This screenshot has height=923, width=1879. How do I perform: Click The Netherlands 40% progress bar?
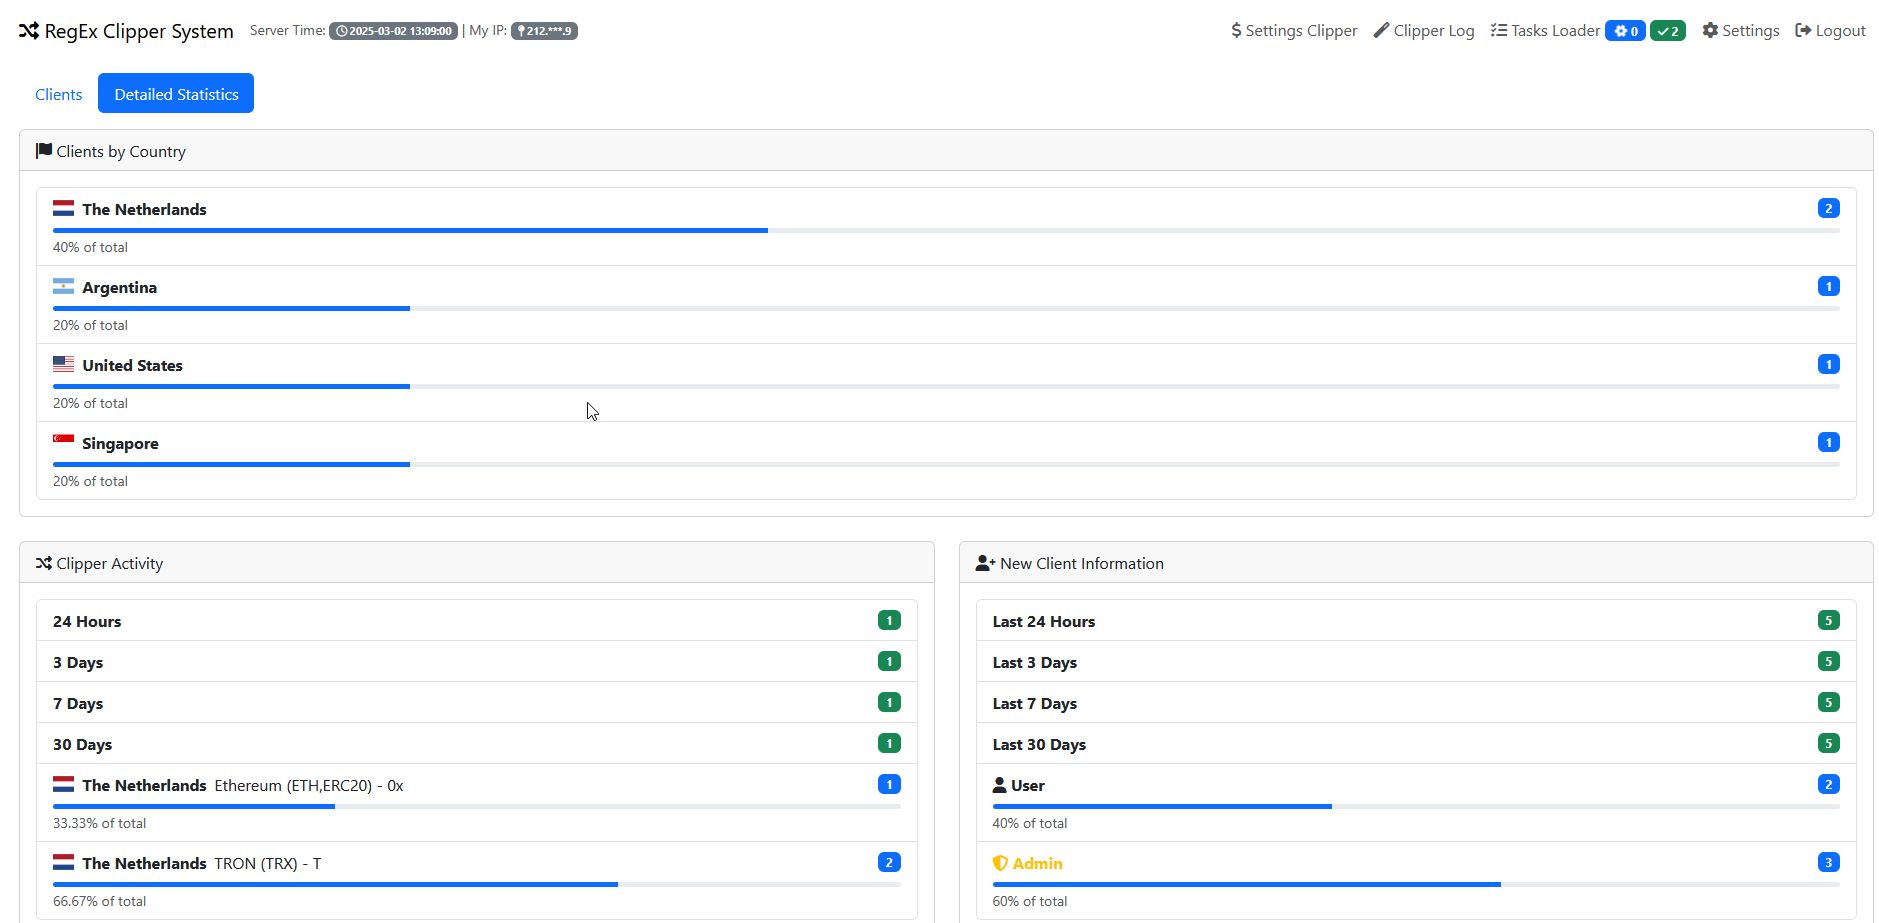pos(410,231)
